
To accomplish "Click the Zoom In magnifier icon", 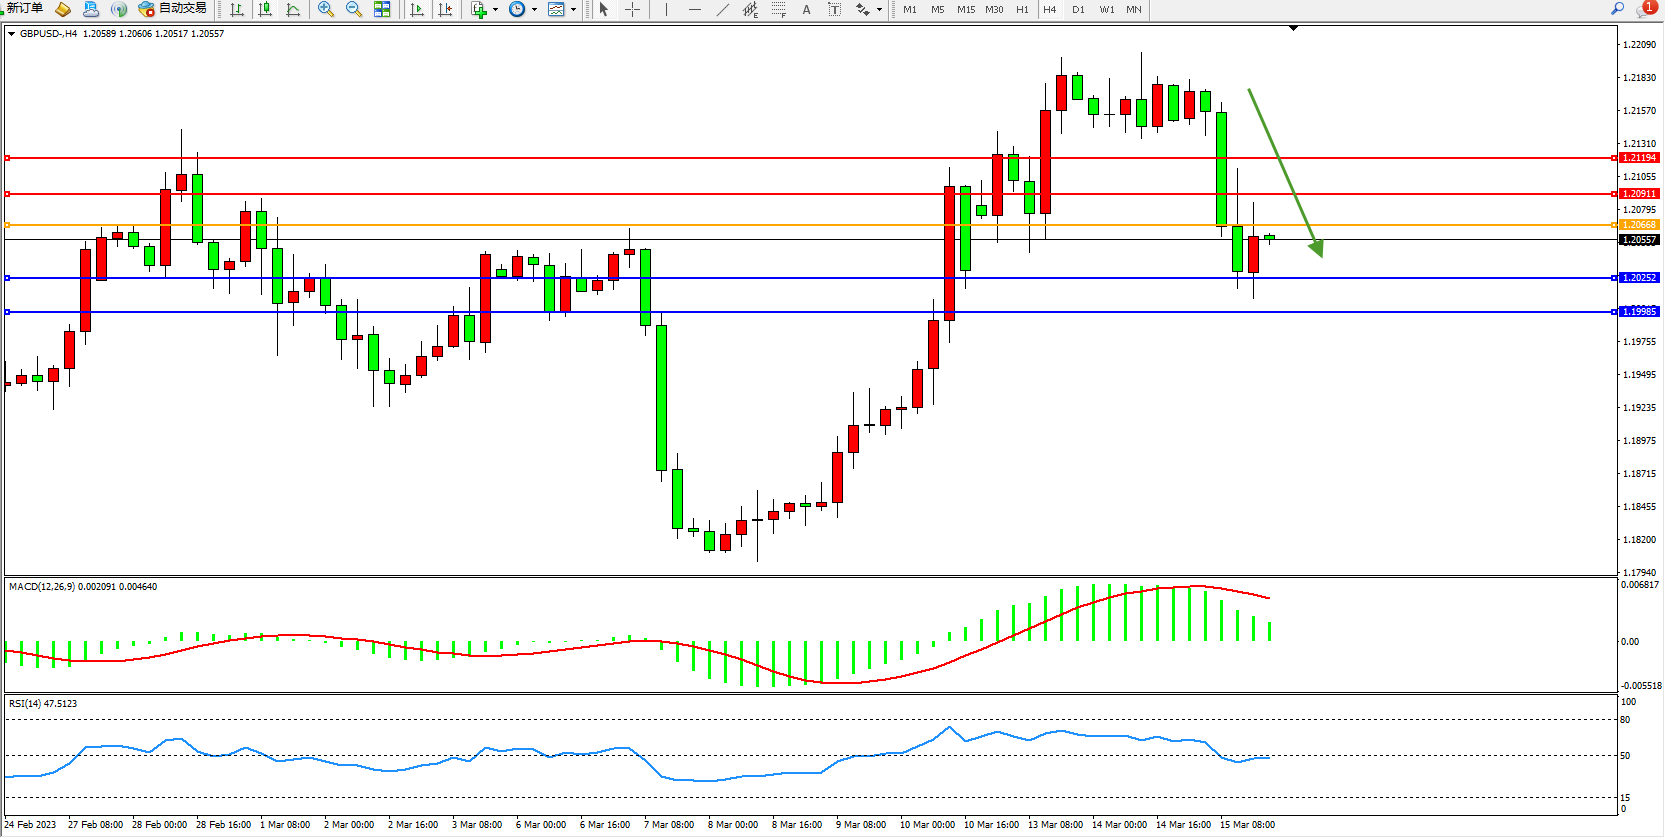I will [x=325, y=9].
